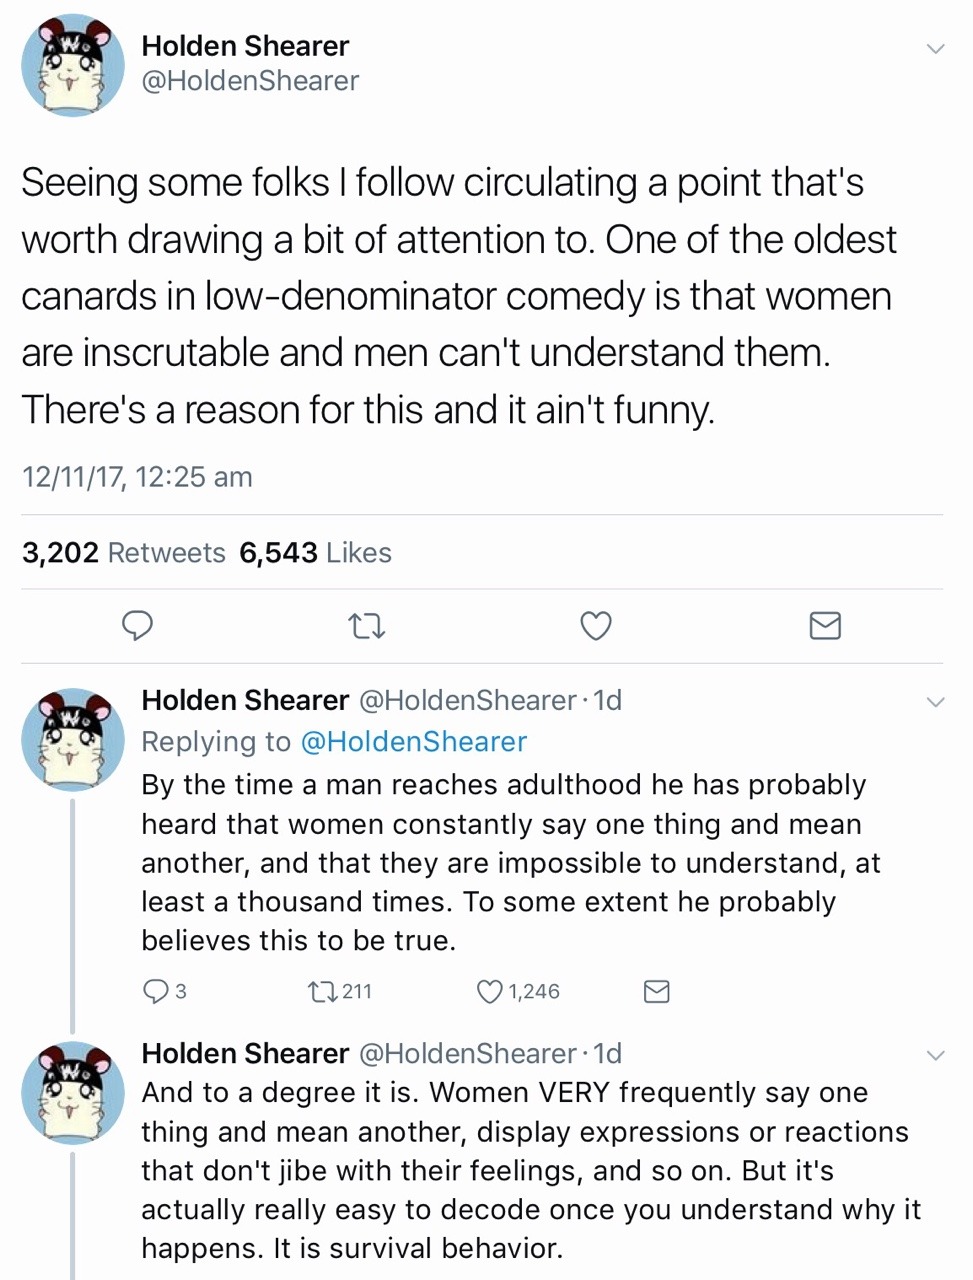Viewport: 973px width, 1280px height.
Task: Expand options chevron on first reply
Action: tap(935, 702)
